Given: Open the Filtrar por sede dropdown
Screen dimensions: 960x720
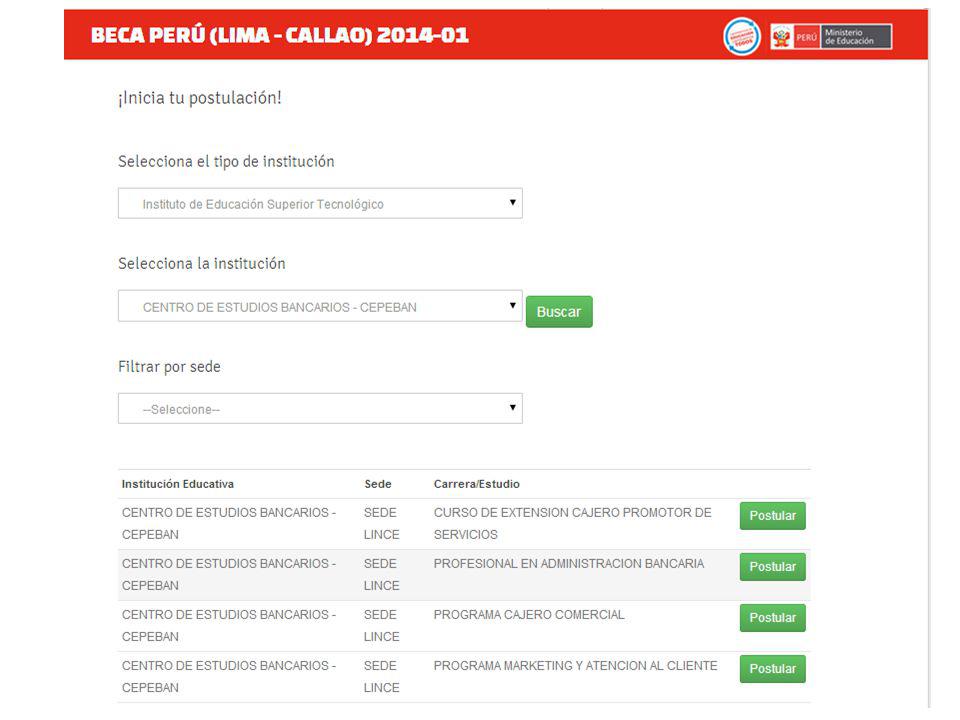Looking at the screenshot, I should pyautogui.click(x=320, y=408).
